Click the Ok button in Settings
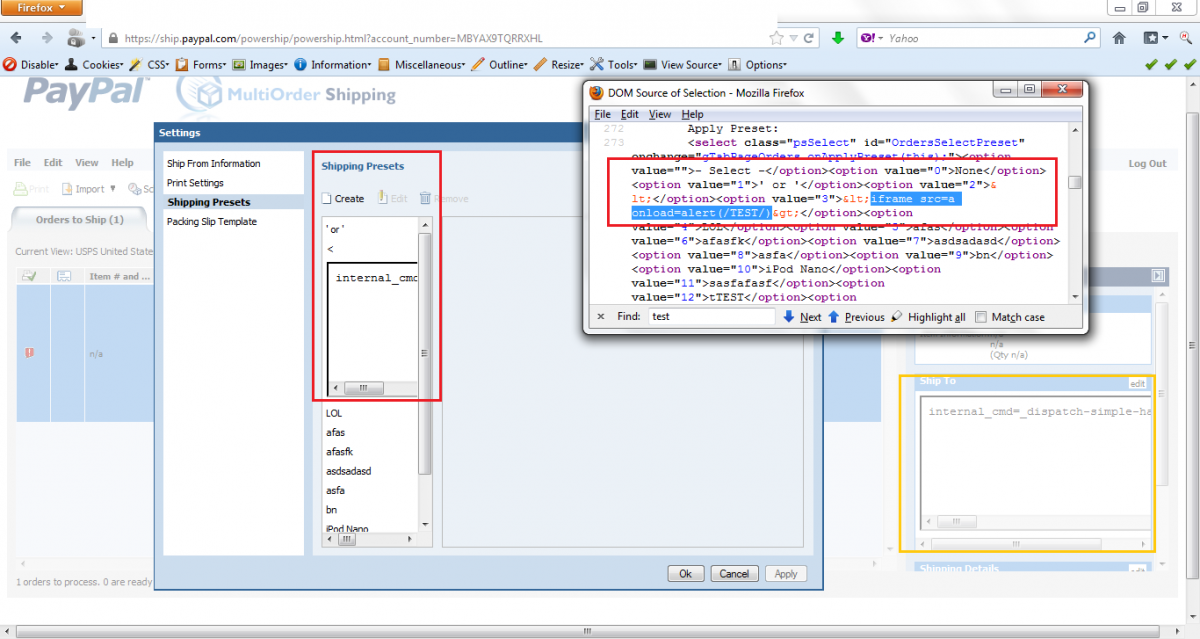Screen dimensions: 1200x639 coord(685,574)
